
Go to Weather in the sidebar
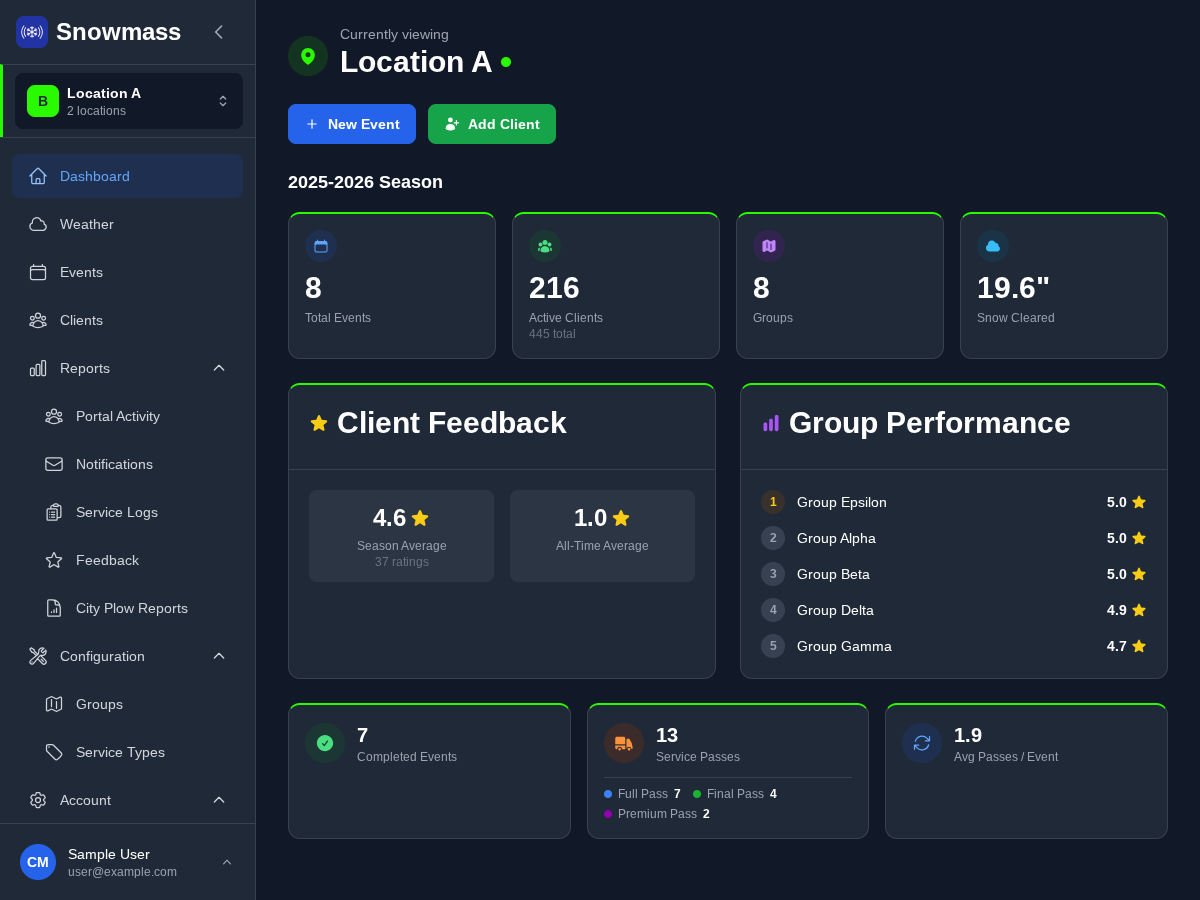point(87,224)
